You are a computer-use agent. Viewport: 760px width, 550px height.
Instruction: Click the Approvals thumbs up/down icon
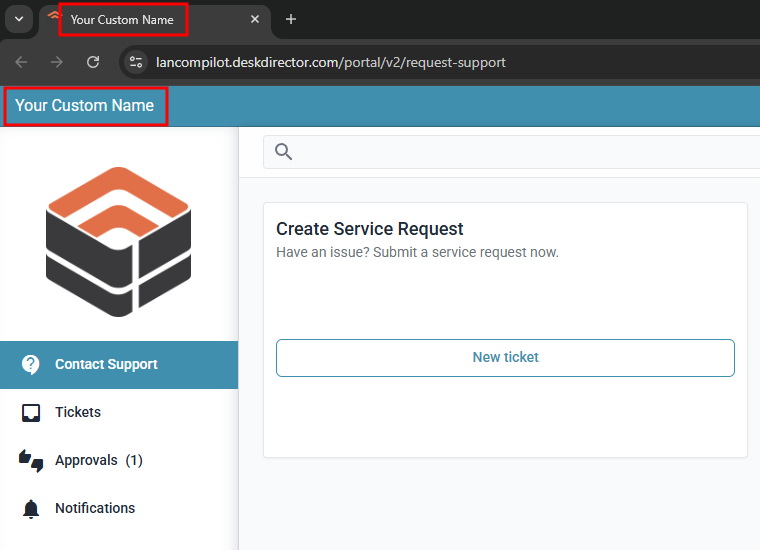click(31, 460)
